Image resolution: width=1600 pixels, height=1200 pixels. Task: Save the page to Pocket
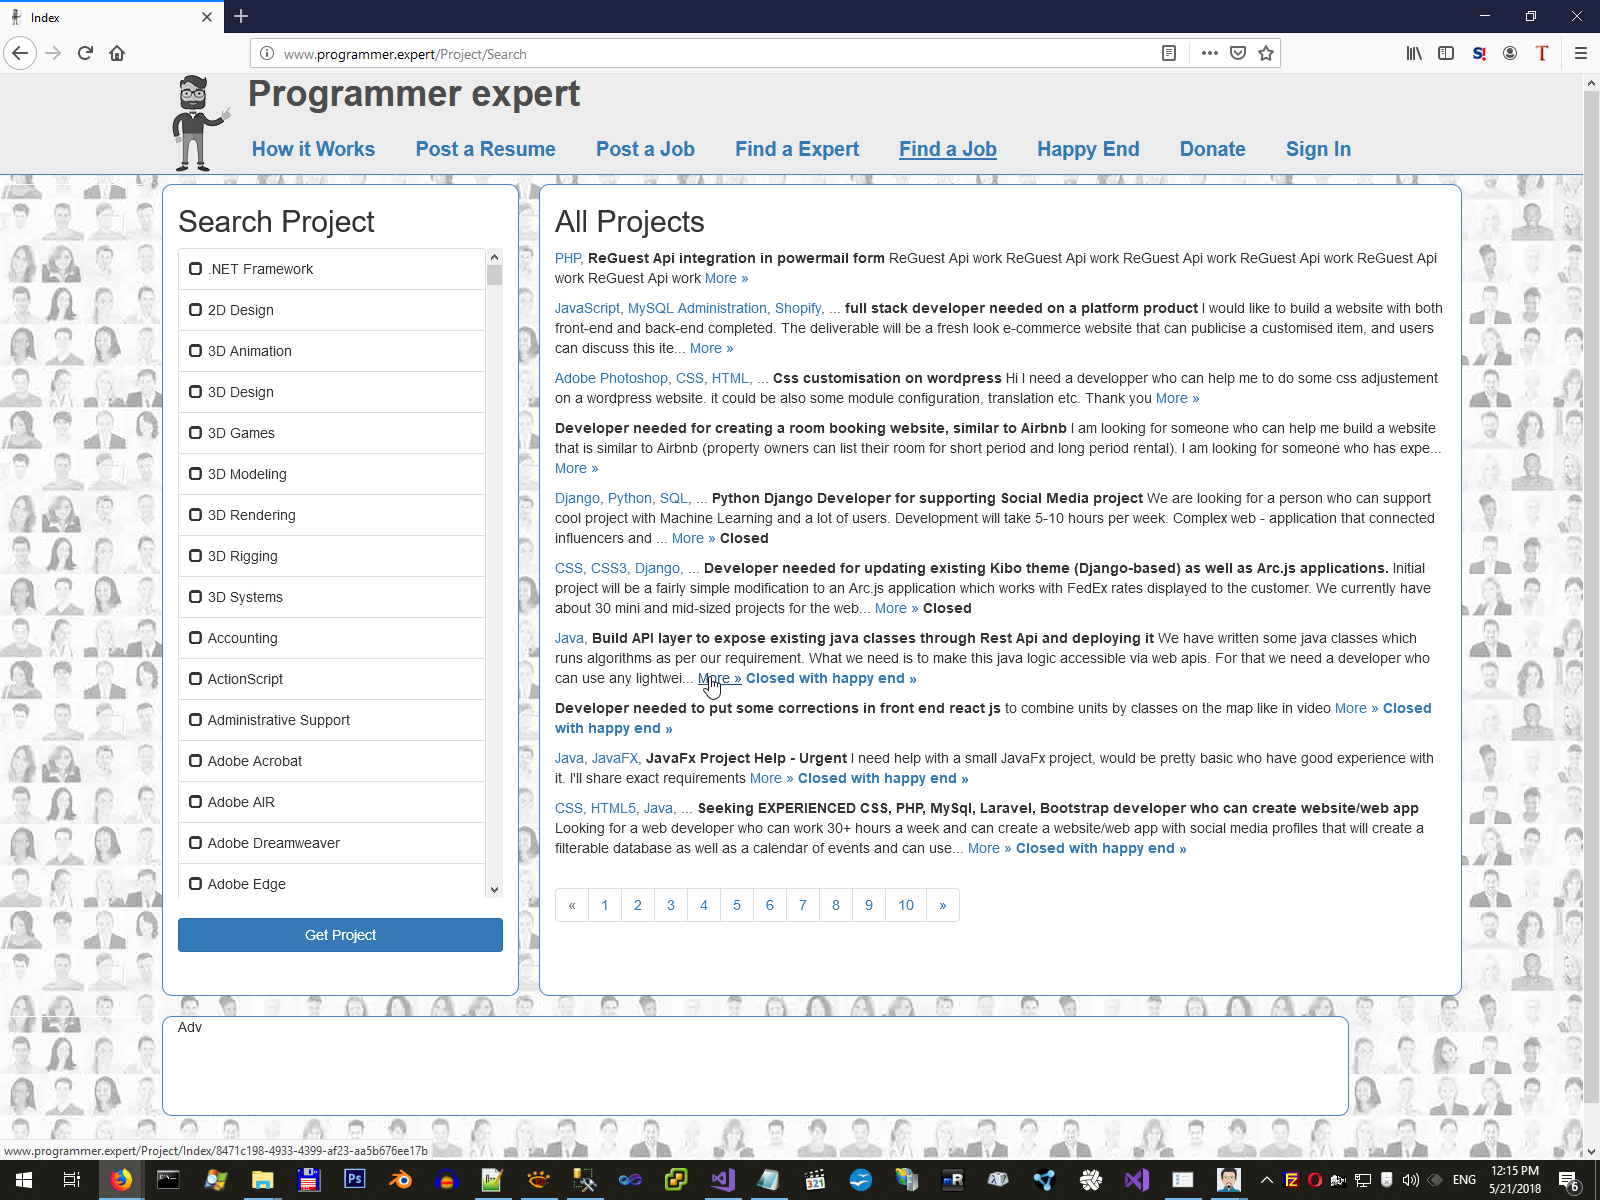[1238, 53]
